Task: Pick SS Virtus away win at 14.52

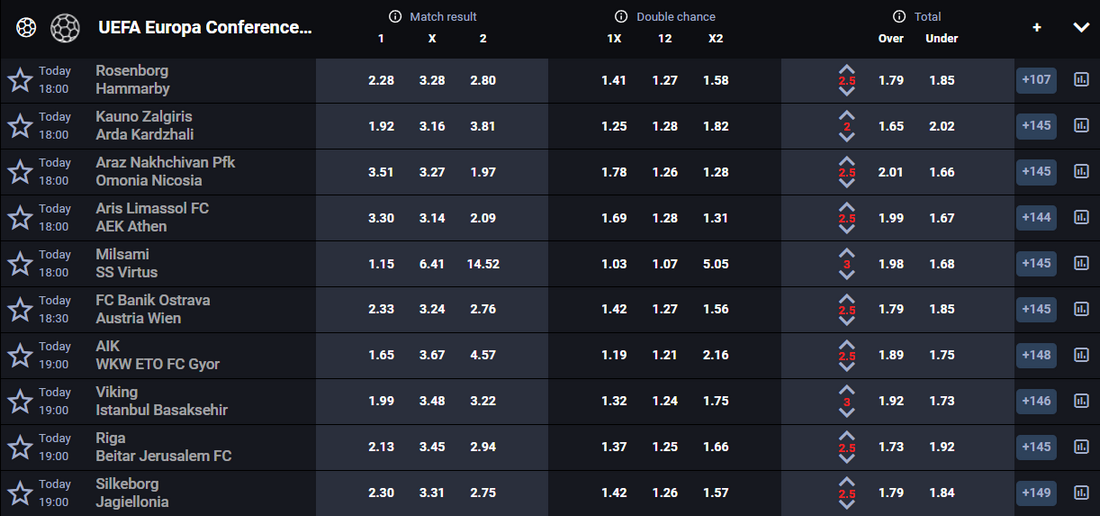Action: (483, 264)
